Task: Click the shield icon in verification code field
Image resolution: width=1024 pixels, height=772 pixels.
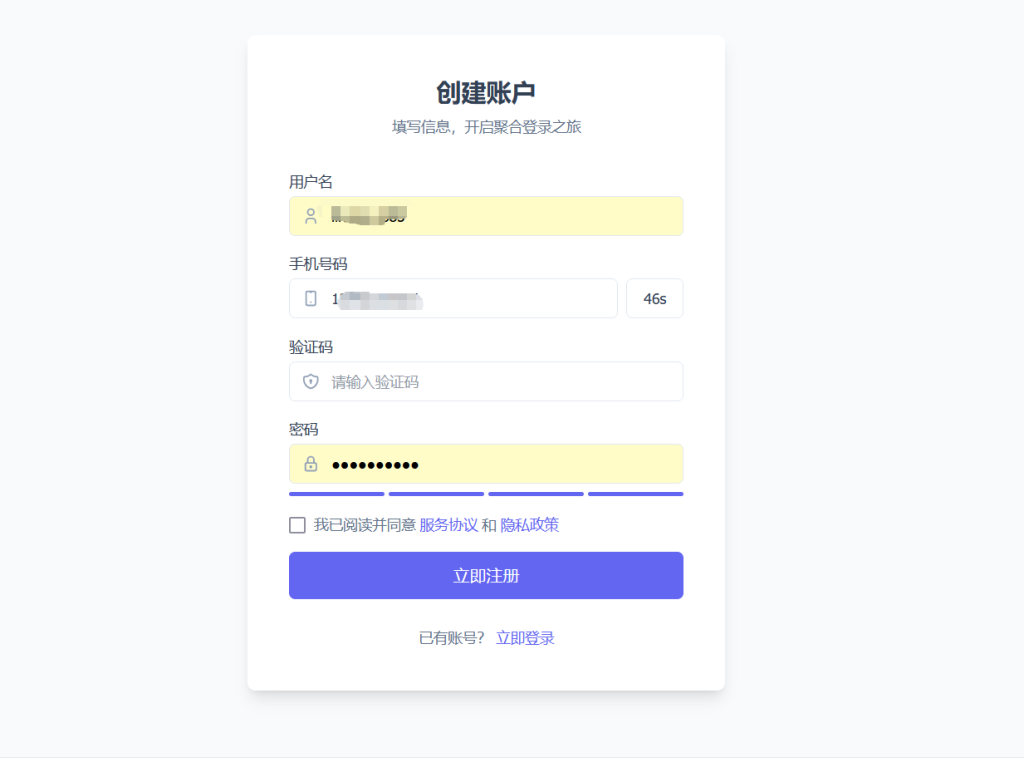Action: (x=311, y=381)
